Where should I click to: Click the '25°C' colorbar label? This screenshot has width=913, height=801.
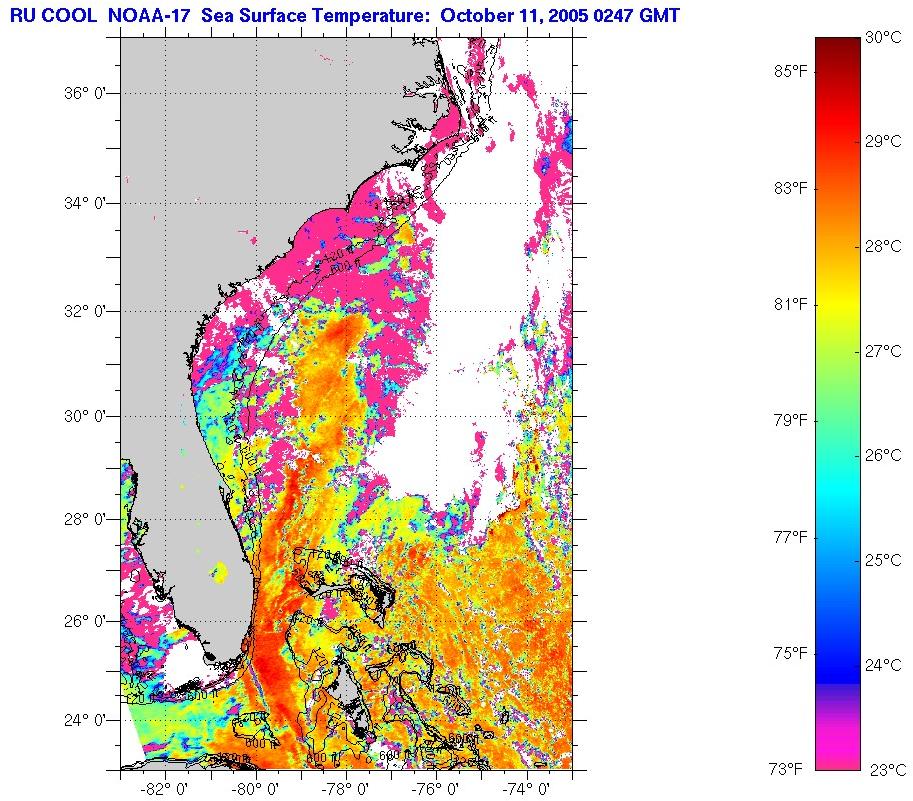tap(883, 560)
